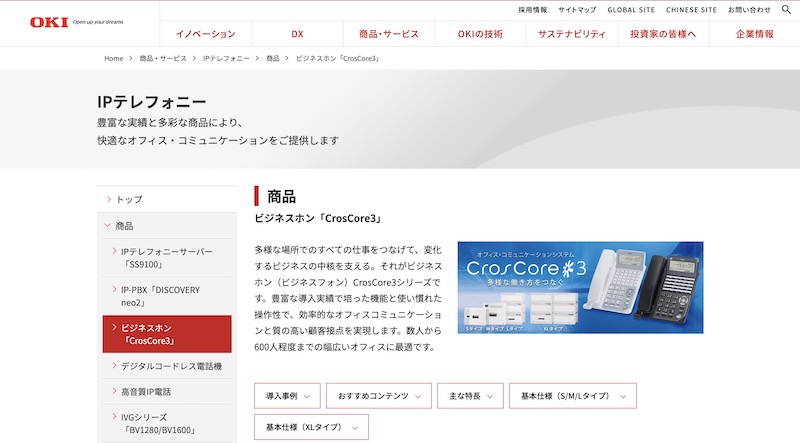Click the OKI logo
800x443 pixels.
(x=49, y=22)
